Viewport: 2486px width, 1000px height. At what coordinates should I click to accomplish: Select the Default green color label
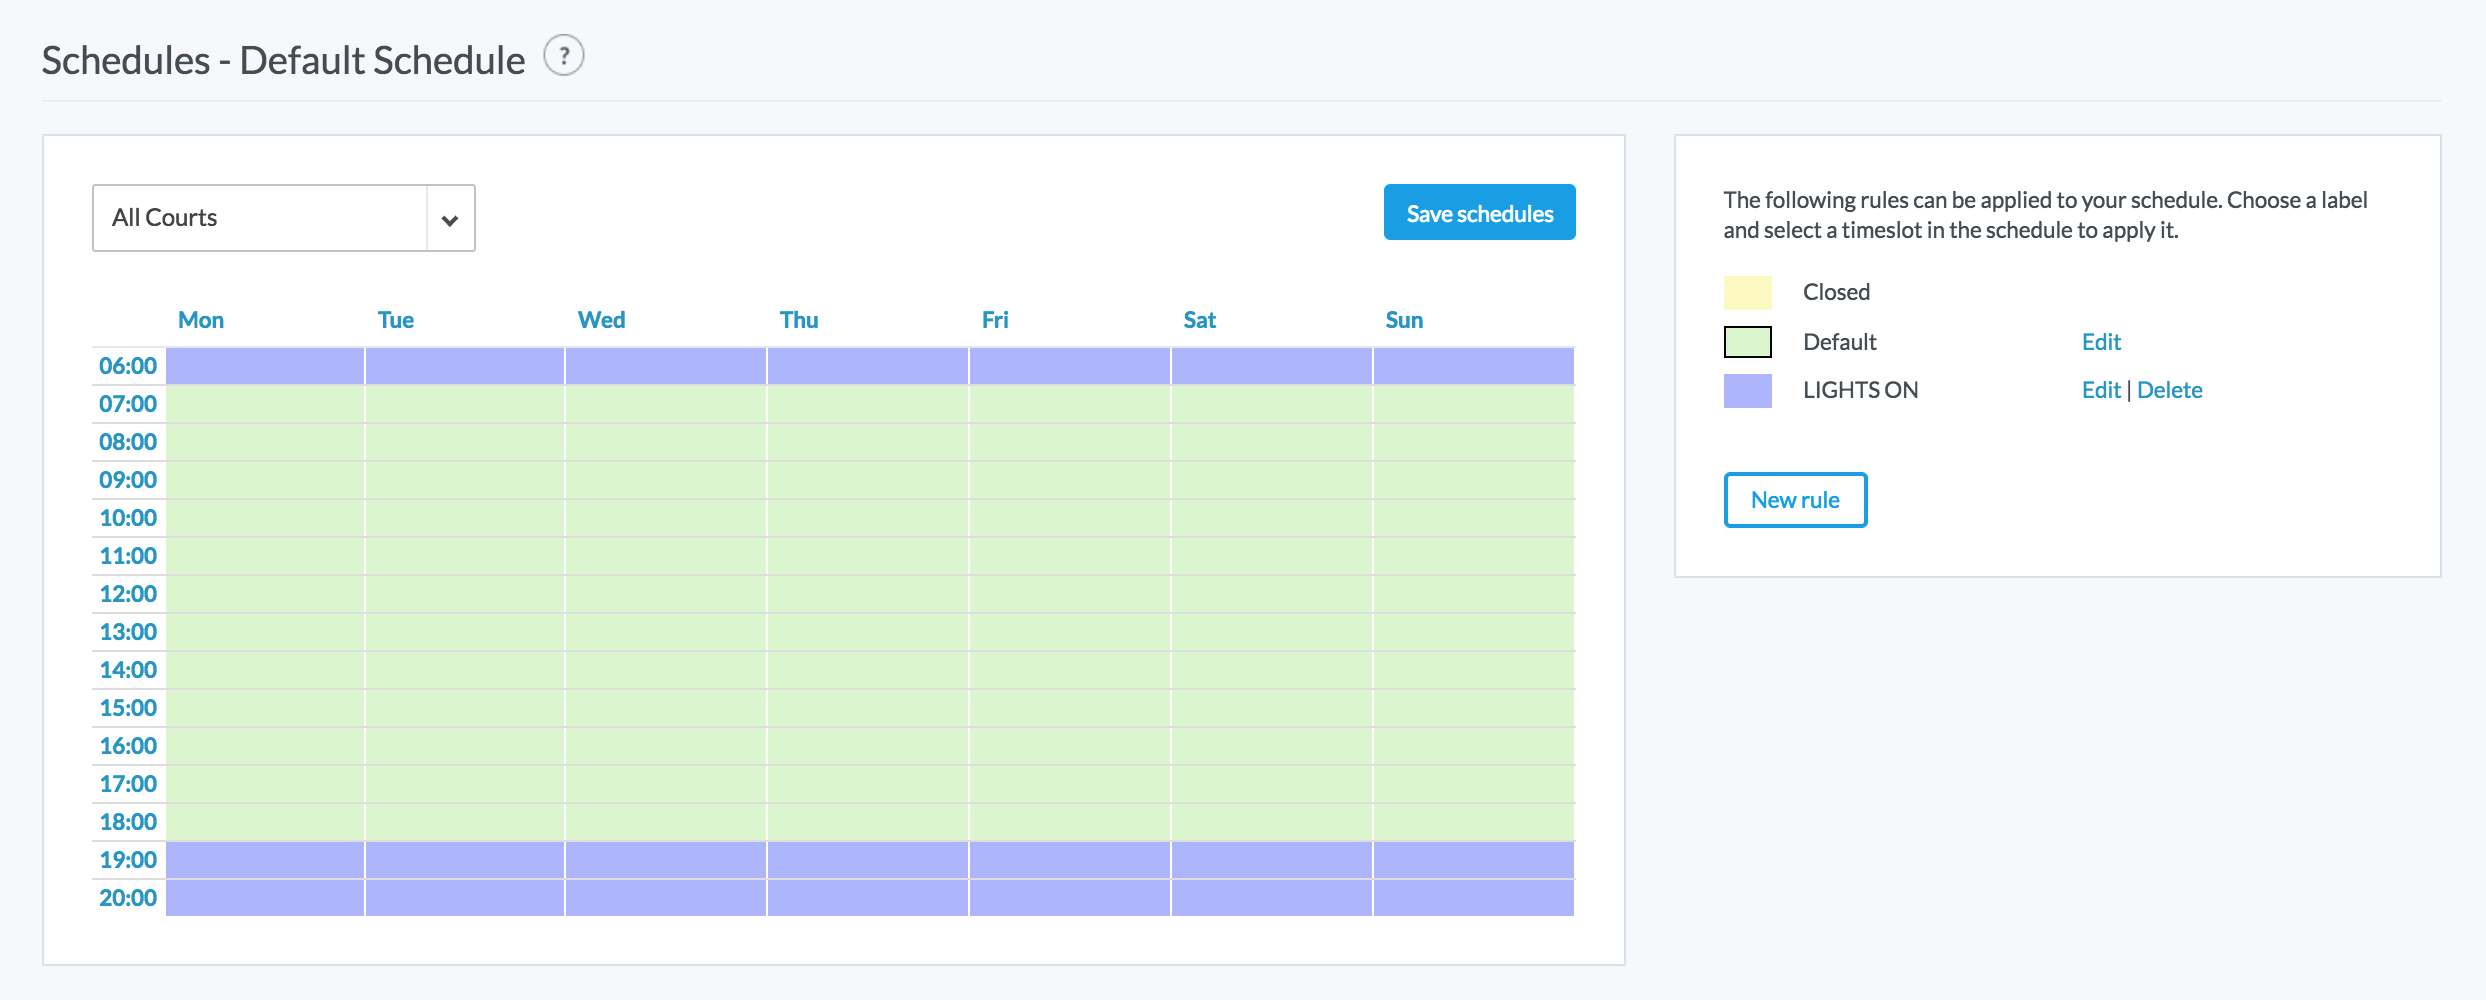[1747, 342]
